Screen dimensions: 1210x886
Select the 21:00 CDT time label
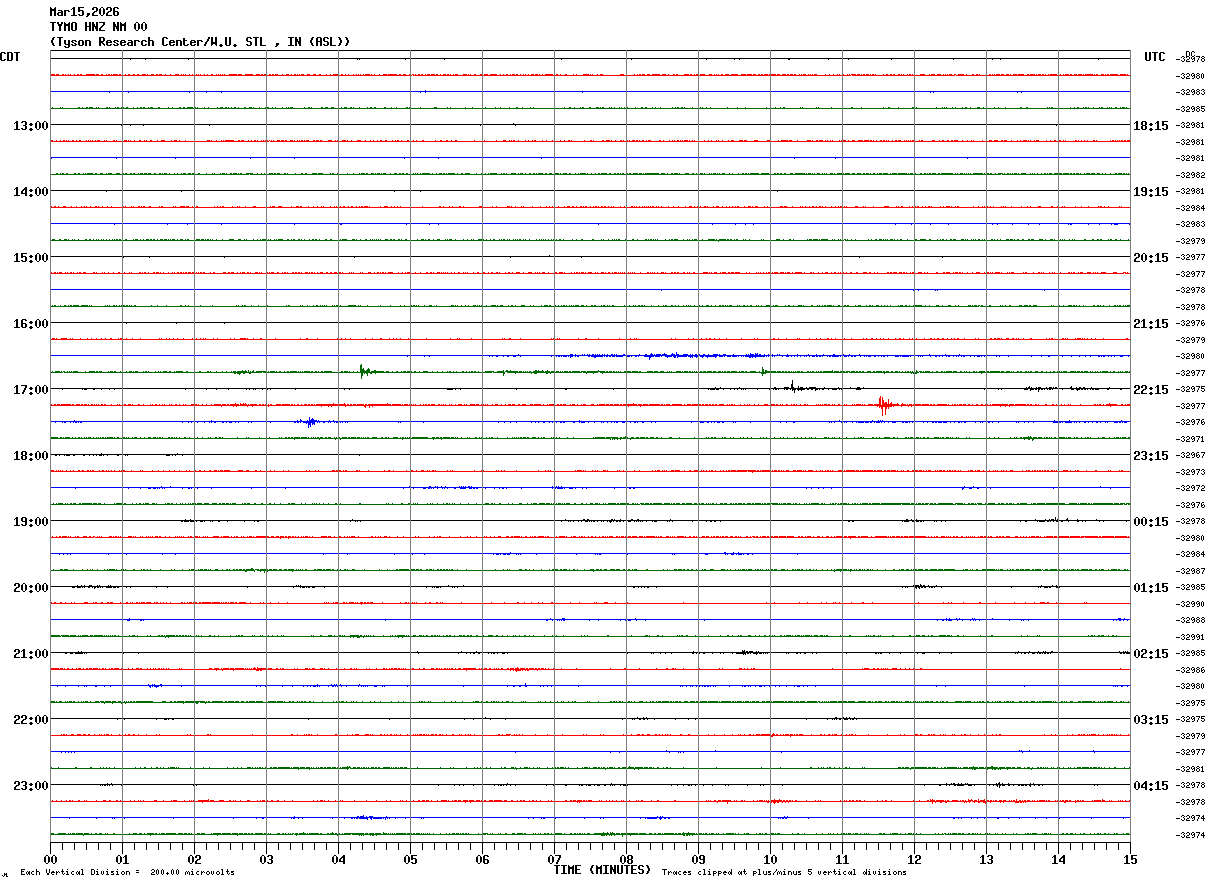[x=30, y=653]
